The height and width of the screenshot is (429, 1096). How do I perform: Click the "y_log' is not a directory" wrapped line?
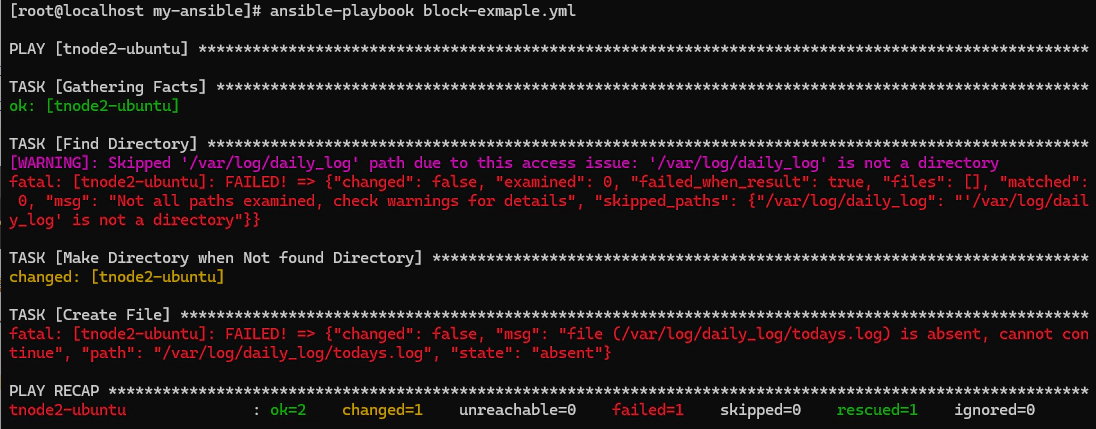click(x=135, y=220)
